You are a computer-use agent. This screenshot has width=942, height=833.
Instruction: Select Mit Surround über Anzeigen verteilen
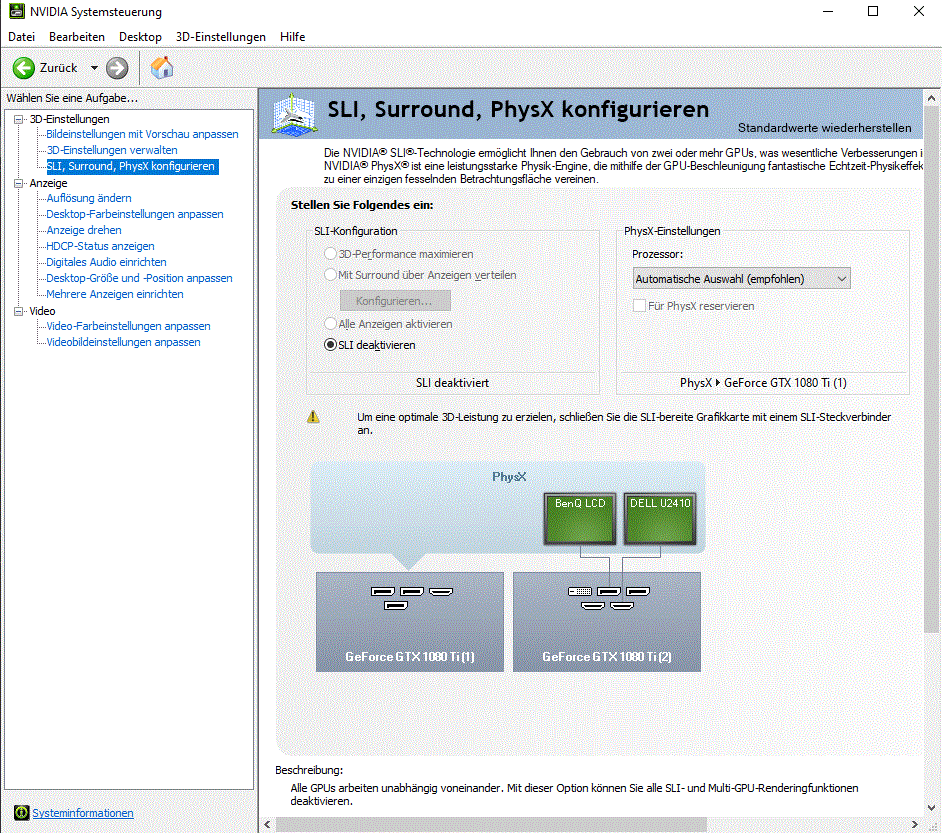330,274
